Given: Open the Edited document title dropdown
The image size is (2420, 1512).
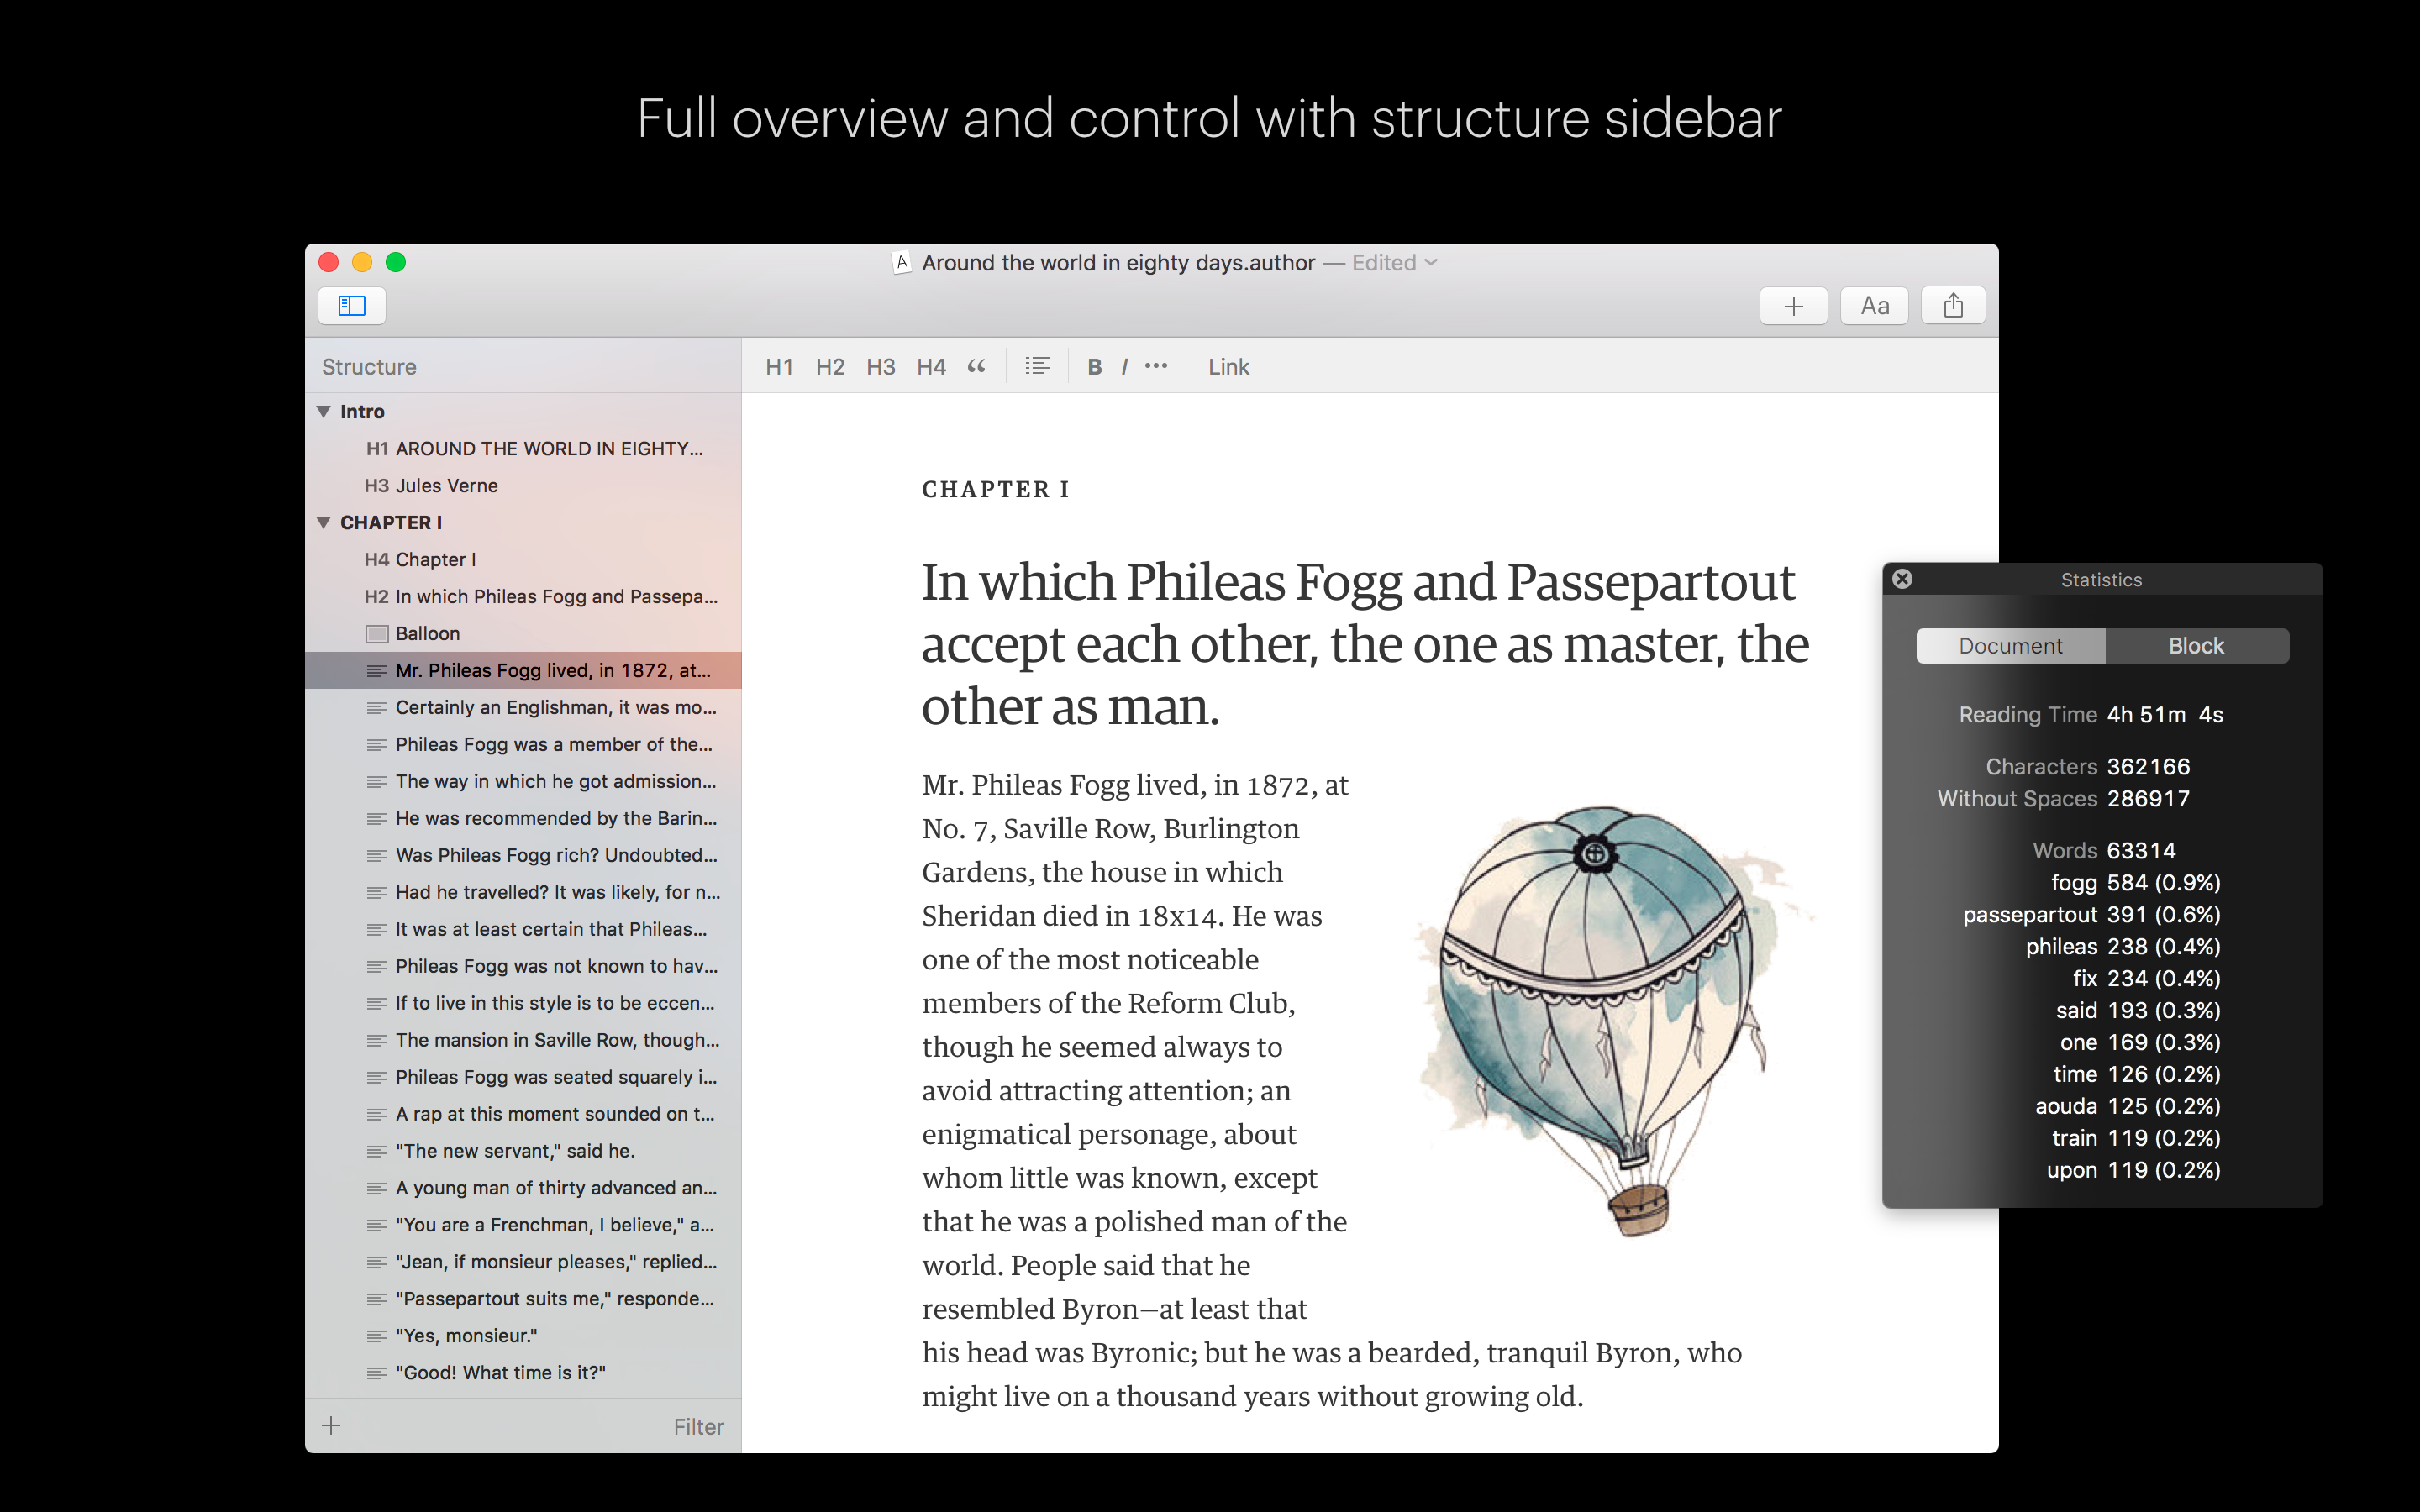Looking at the screenshot, I should [1432, 262].
